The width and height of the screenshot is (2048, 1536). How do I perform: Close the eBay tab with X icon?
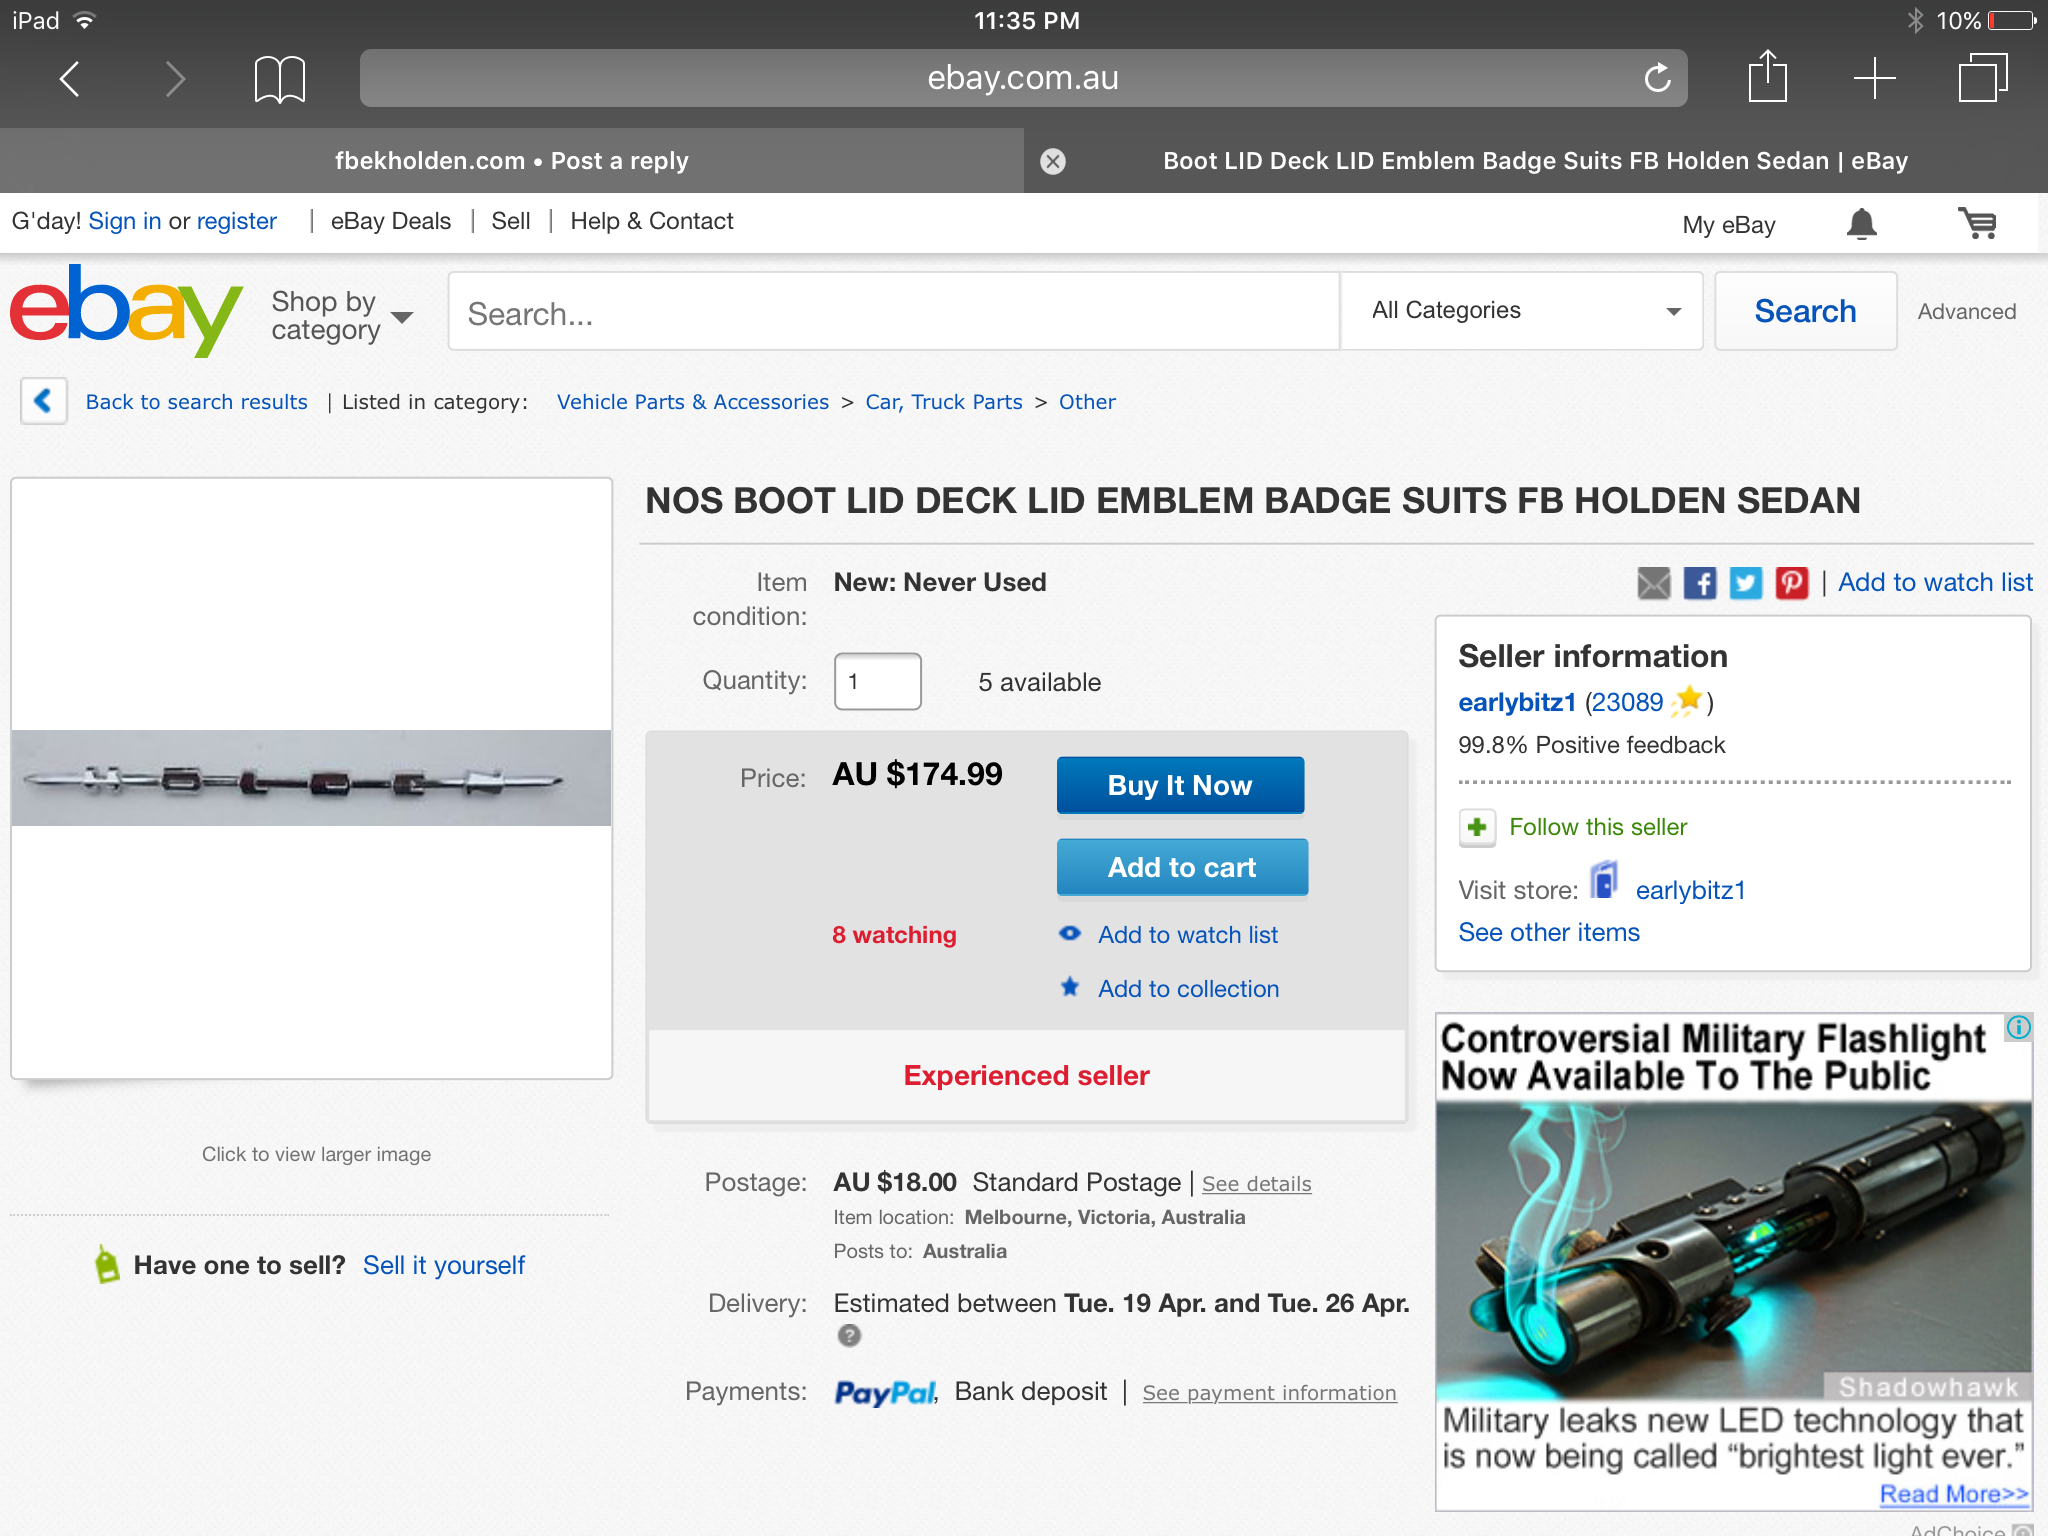[x=1053, y=161]
